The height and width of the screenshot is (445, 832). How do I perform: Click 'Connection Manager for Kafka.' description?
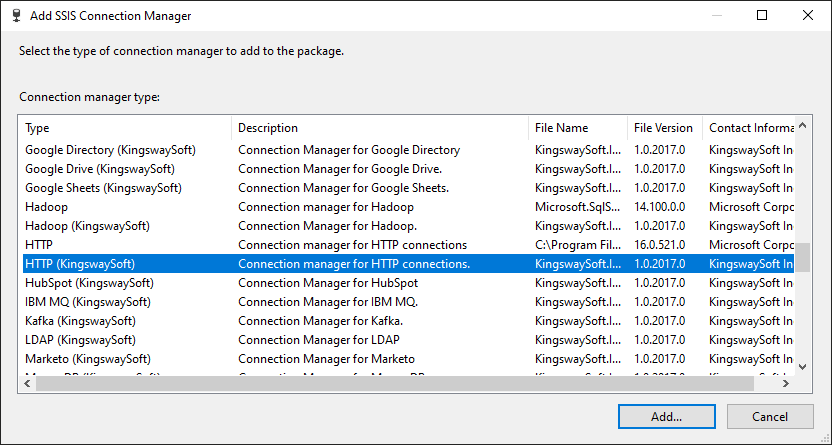point(320,321)
